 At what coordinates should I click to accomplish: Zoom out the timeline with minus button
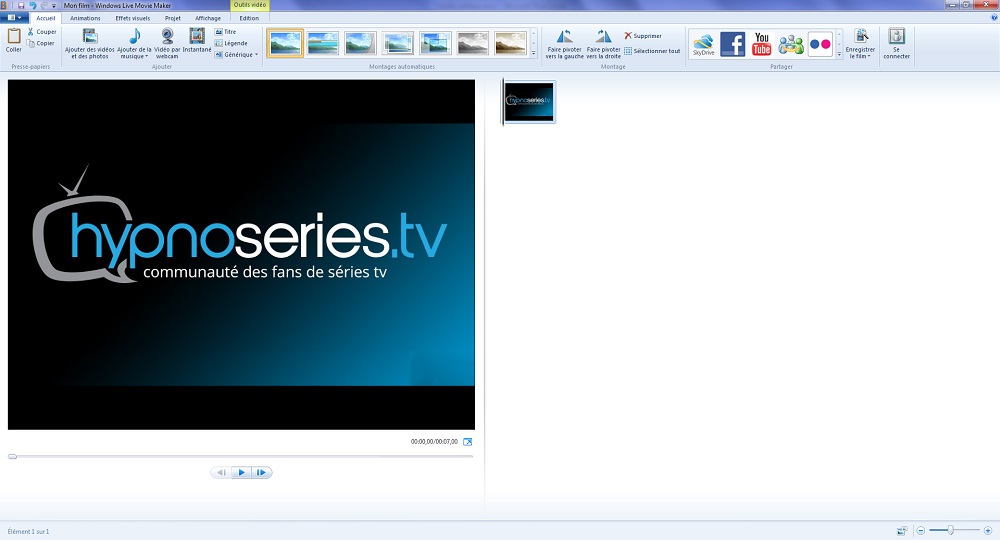pos(920,530)
